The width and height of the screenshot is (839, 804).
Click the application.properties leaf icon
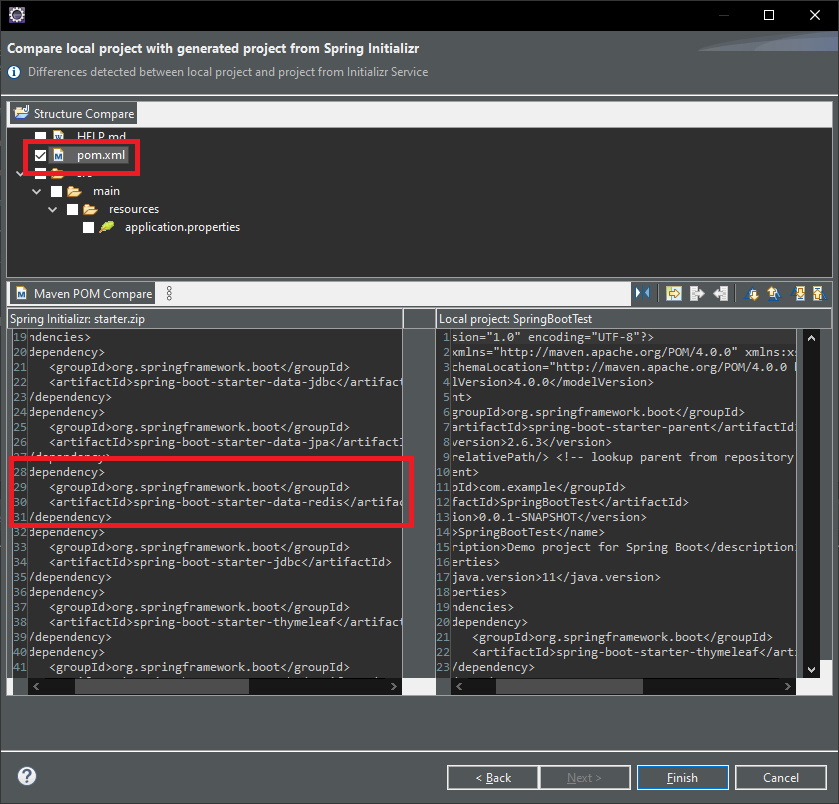coord(106,227)
